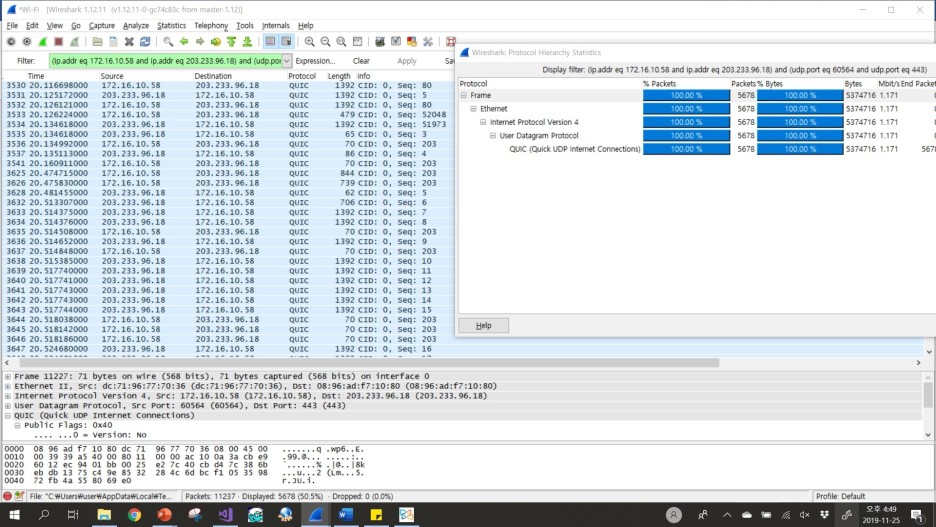The image size is (936, 527).
Task: Open capture filters toolbar icon
Action: (380, 41)
